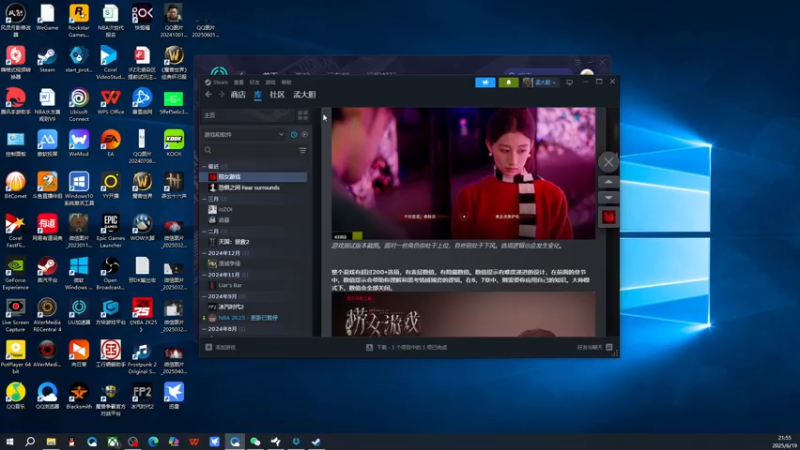
Task: Switch to the 库 tab in Steam
Action: coord(258,94)
